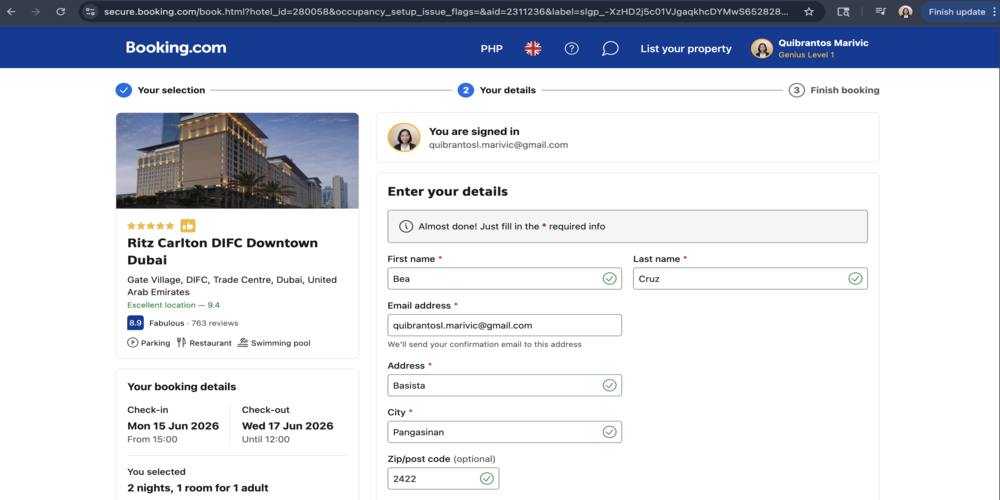1000x500 pixels.
Task: Click green checkmark in Last name field
Action: pos(855,279)
